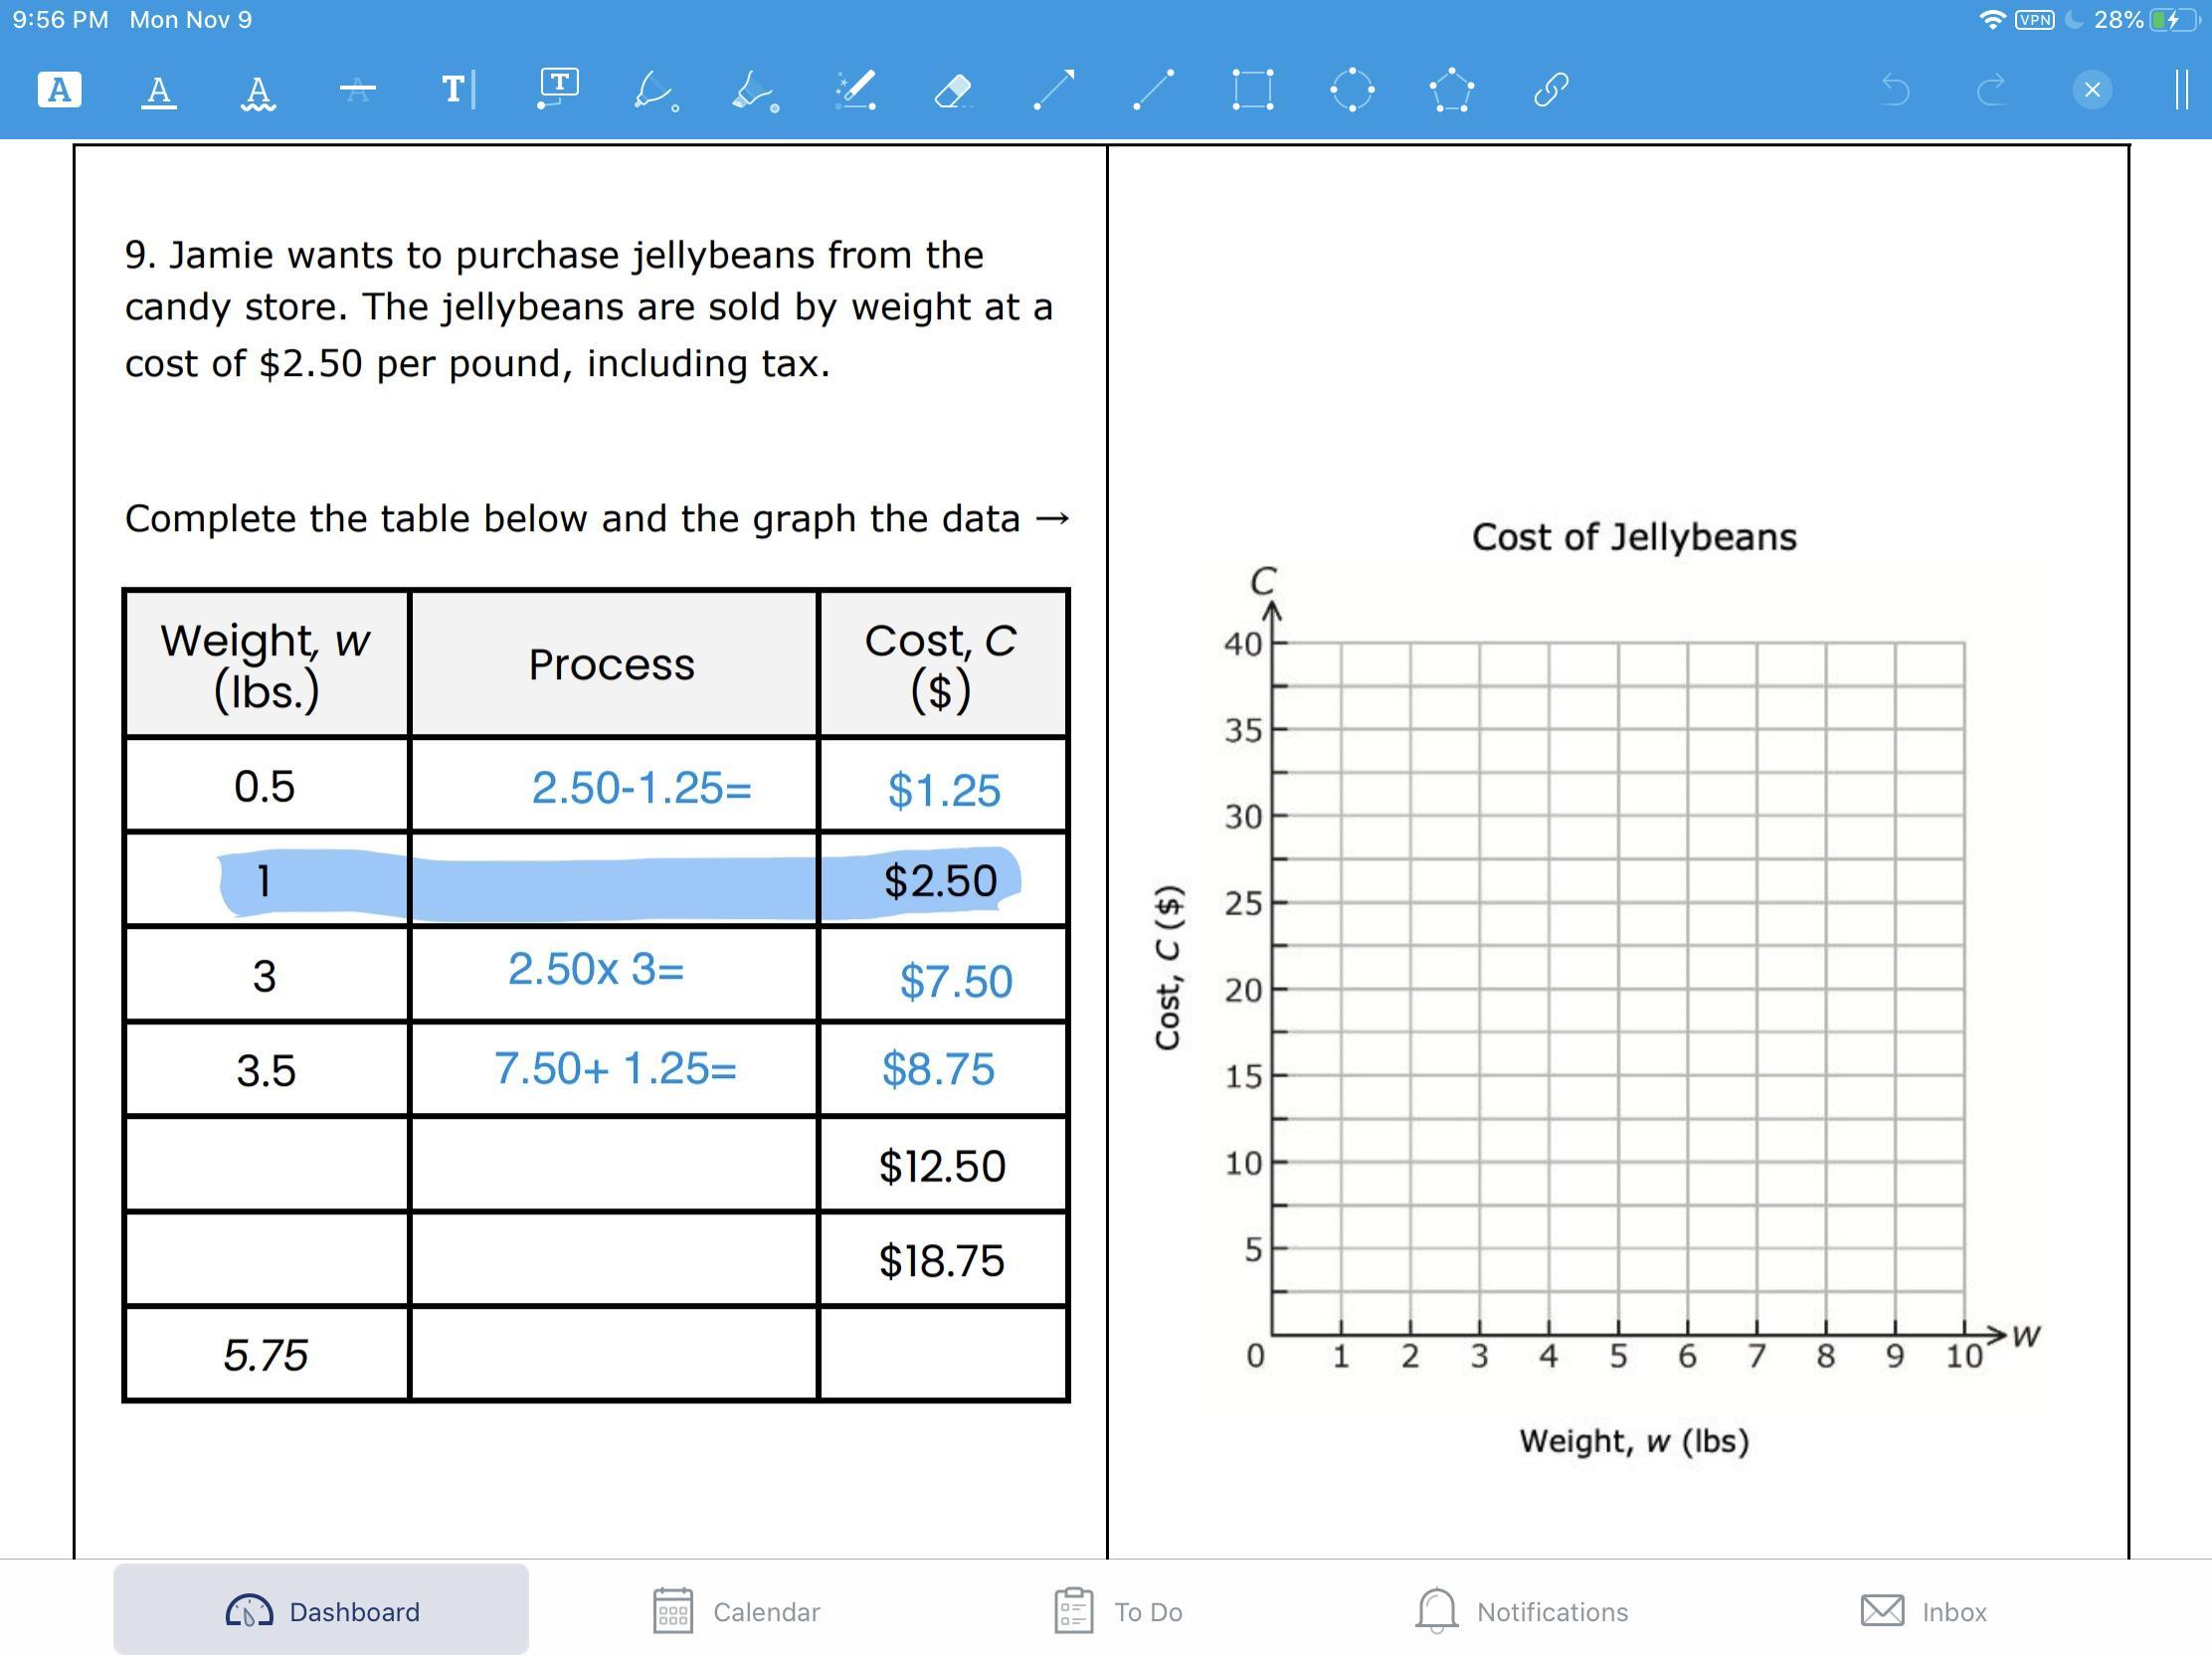Viewport: 2212px width, 1659px height.
Task: Select the underline text annotation tool
Action: pyautogui.click(x=158, y=91)
